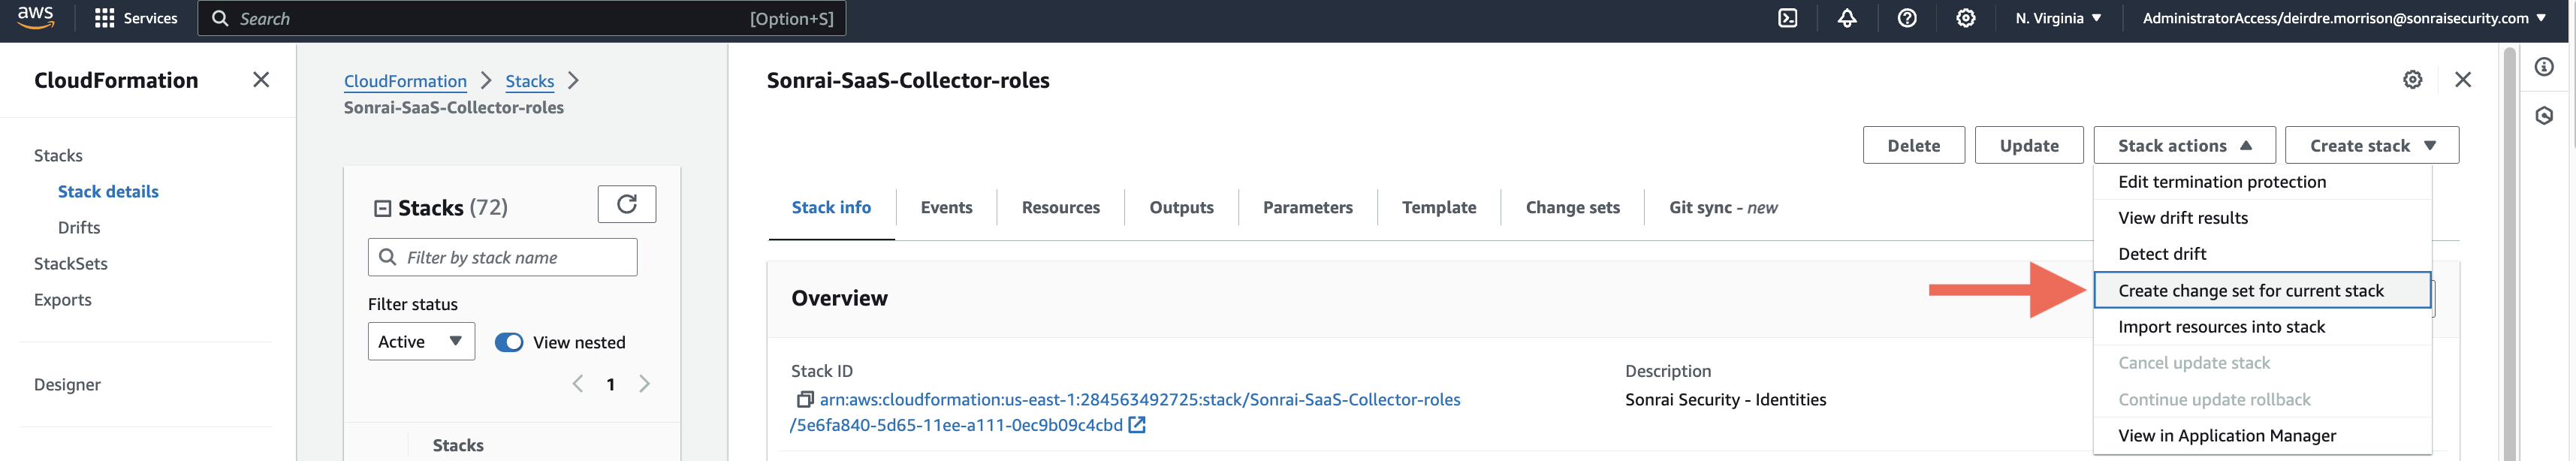Screen dimensions: 2576x461
Task: Refresh the stacks list
Action: pyautogui.click(x=626, y=204)
